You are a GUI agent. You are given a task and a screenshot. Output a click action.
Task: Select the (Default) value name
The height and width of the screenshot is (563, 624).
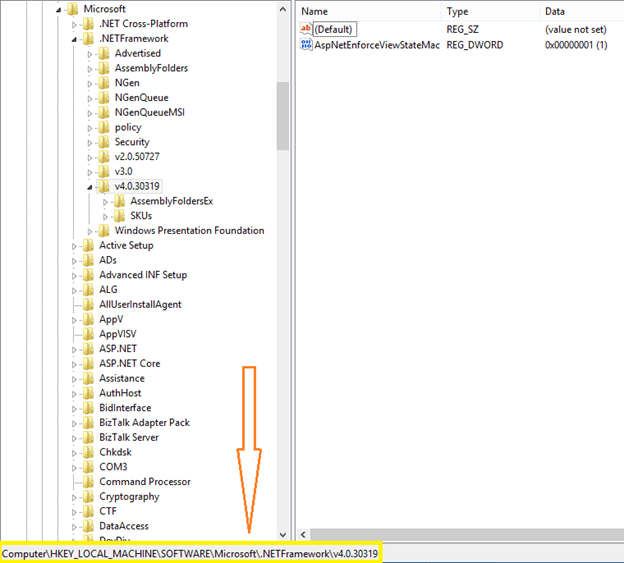pos(333,29)
